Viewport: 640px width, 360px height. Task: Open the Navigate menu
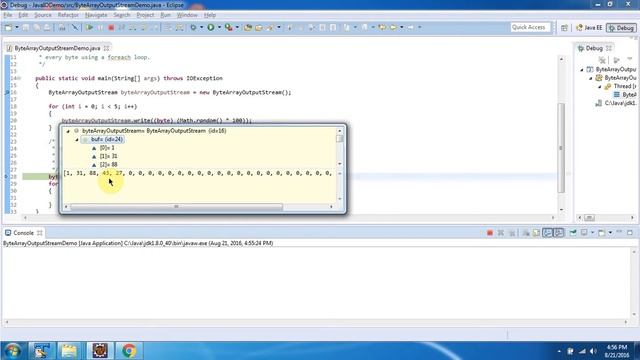tap(96, 15)
